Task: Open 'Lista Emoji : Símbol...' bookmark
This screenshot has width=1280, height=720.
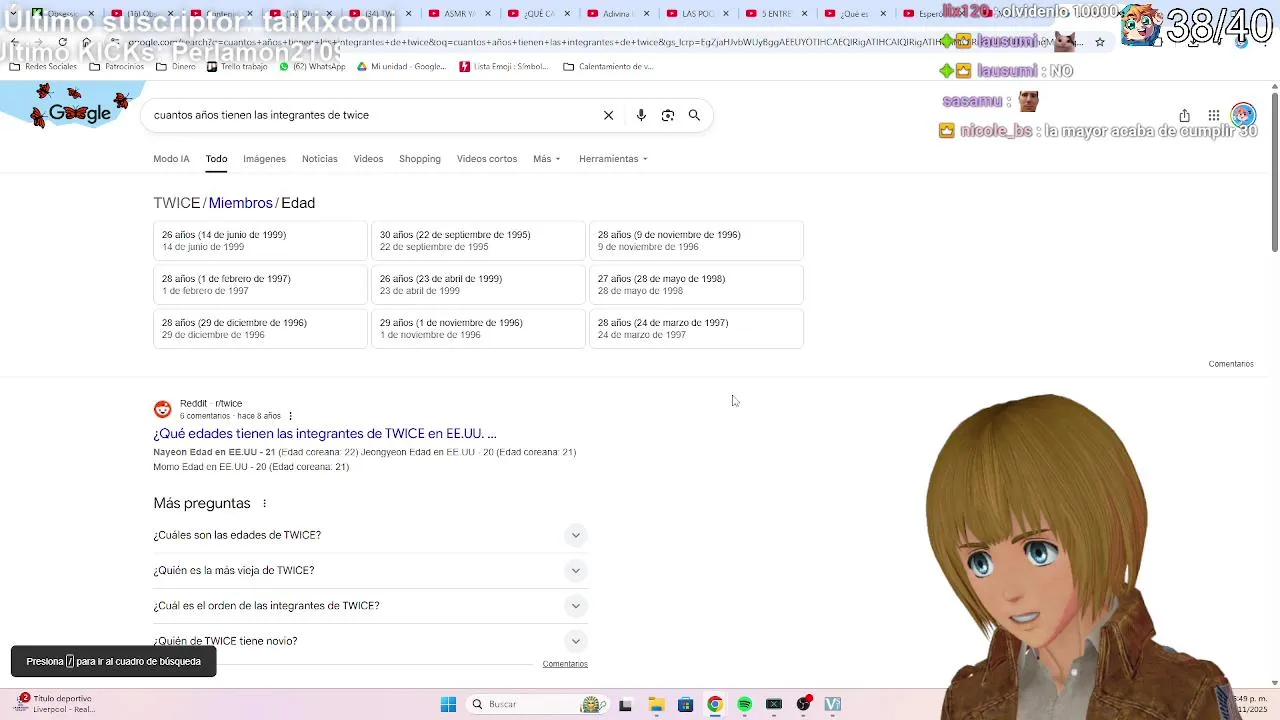Action: pos(504,67)
